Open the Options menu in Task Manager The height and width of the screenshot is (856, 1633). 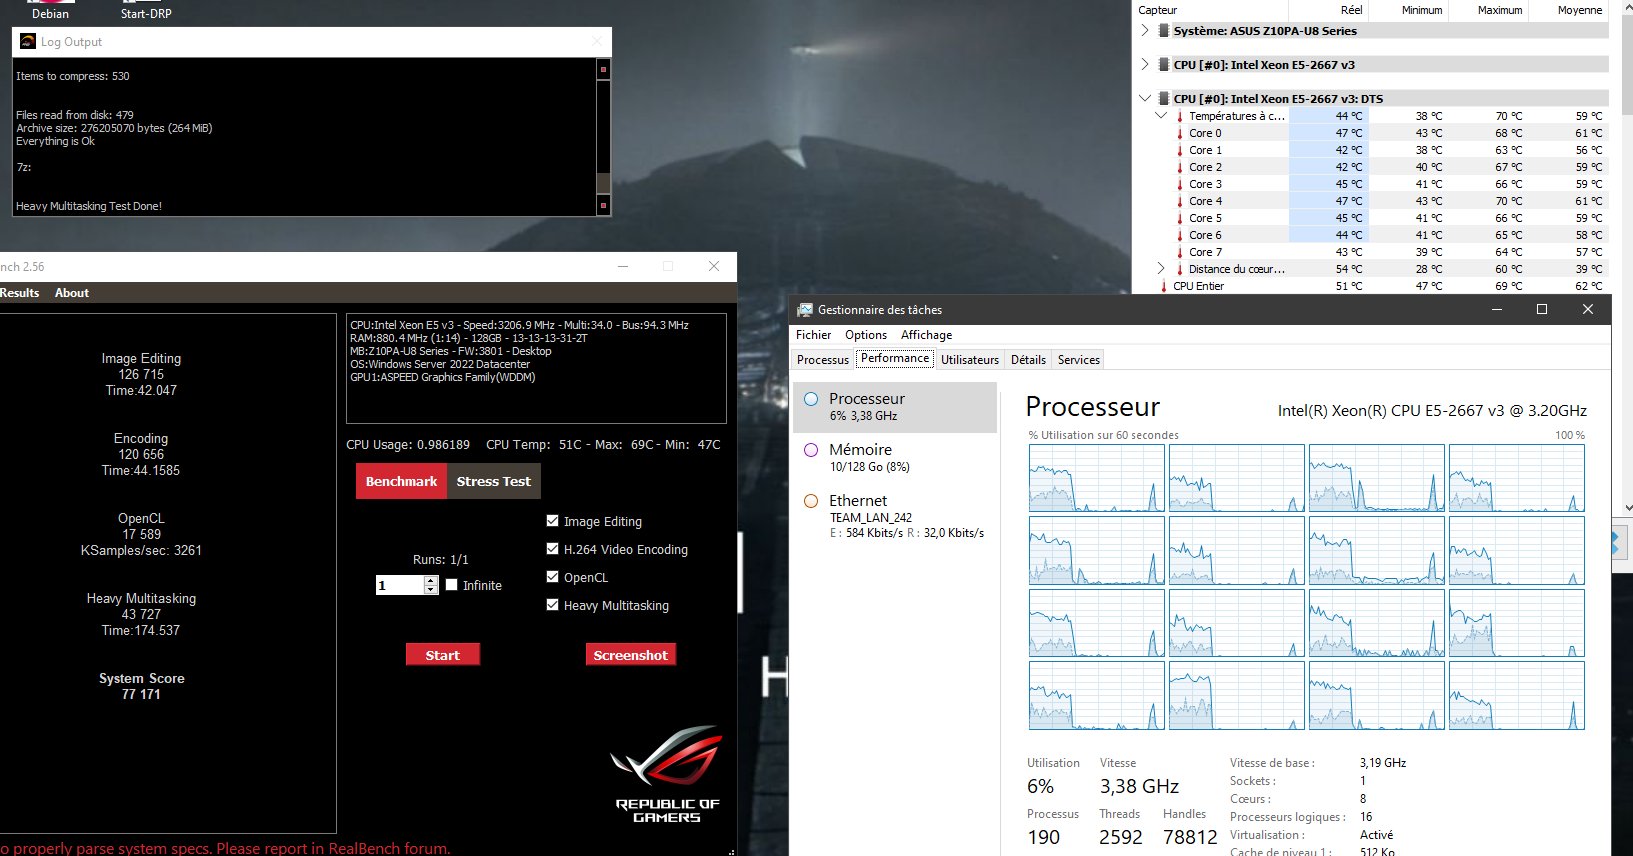tap(866, 335)
